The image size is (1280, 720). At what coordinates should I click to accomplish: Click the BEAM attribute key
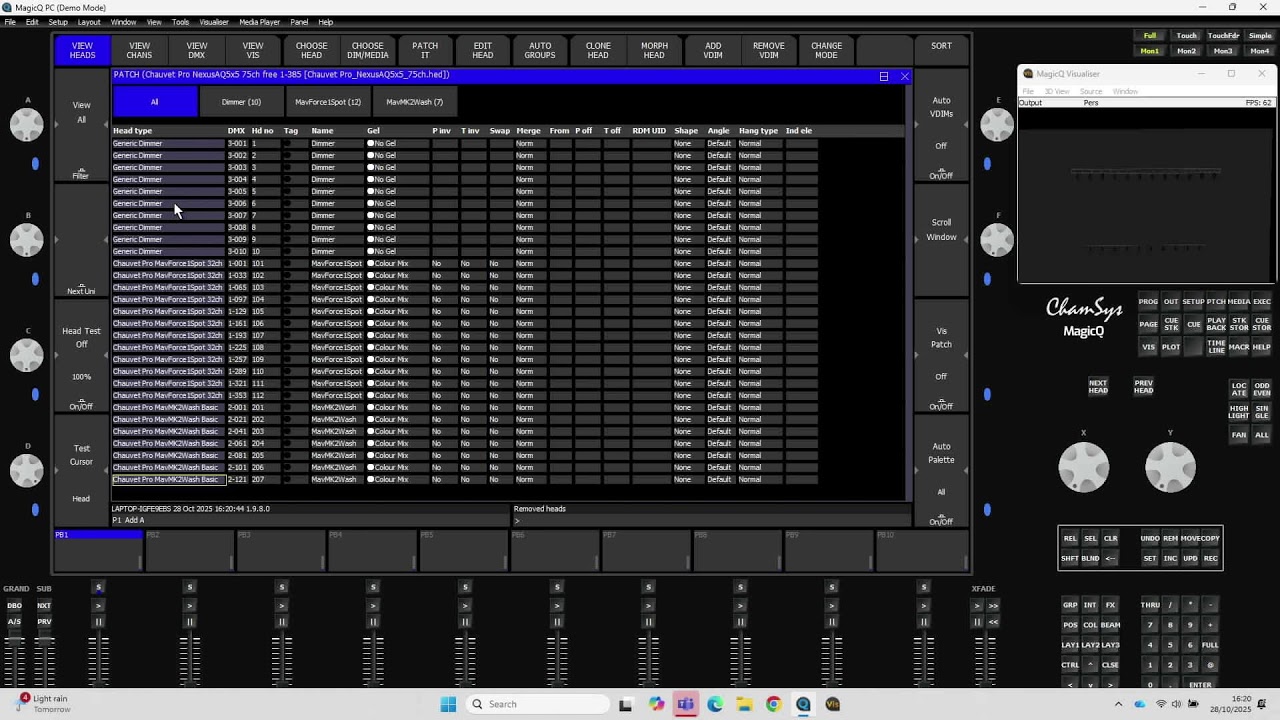pos(1110,625)
